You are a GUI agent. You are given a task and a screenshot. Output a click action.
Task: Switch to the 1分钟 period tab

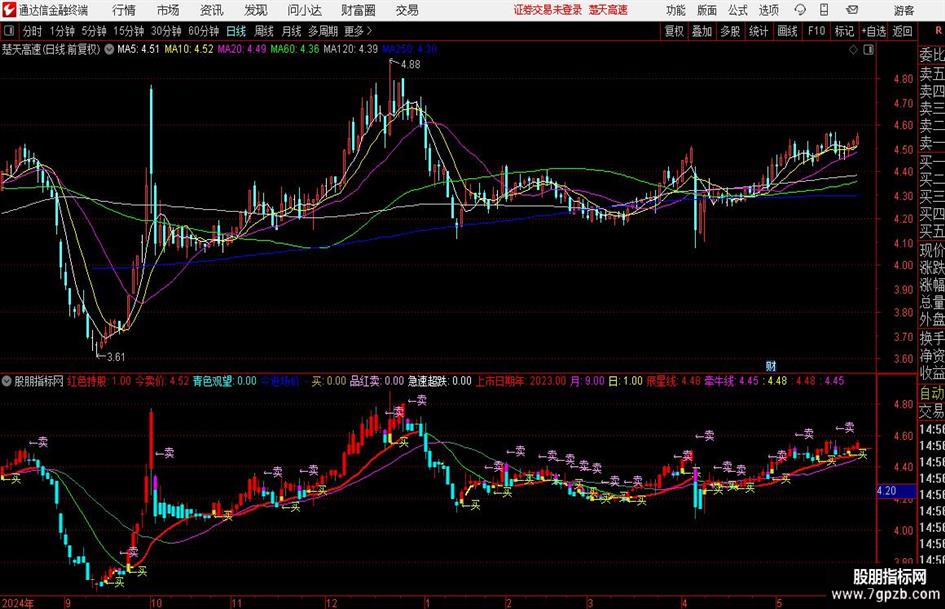click(x=62, y=31)
